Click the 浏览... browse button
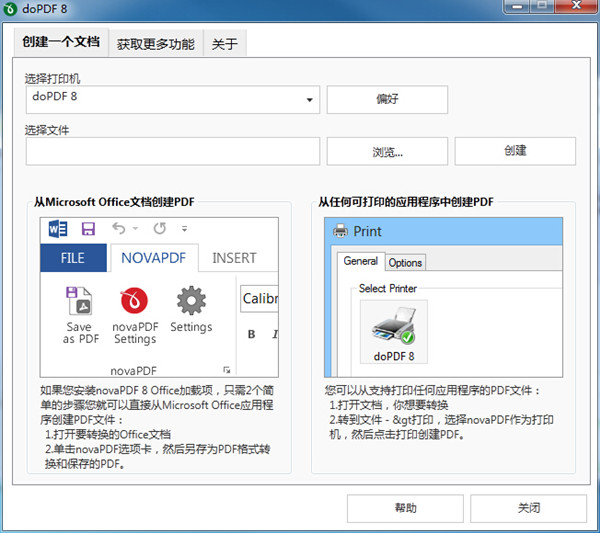The width and height of the screenshot is (600, 533). [x=387, y=152]
